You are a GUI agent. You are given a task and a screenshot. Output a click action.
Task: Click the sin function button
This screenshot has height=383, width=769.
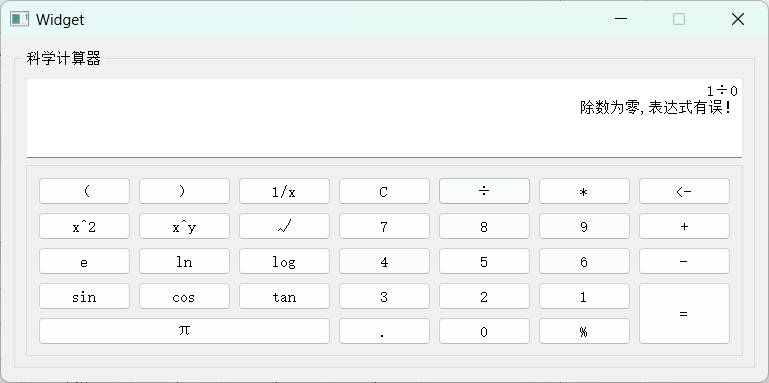click(84, 296)
